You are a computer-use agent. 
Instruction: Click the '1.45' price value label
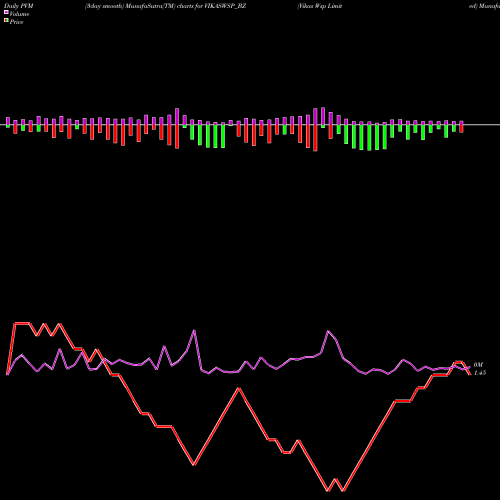pyautogui.click(x=480, y=373)
